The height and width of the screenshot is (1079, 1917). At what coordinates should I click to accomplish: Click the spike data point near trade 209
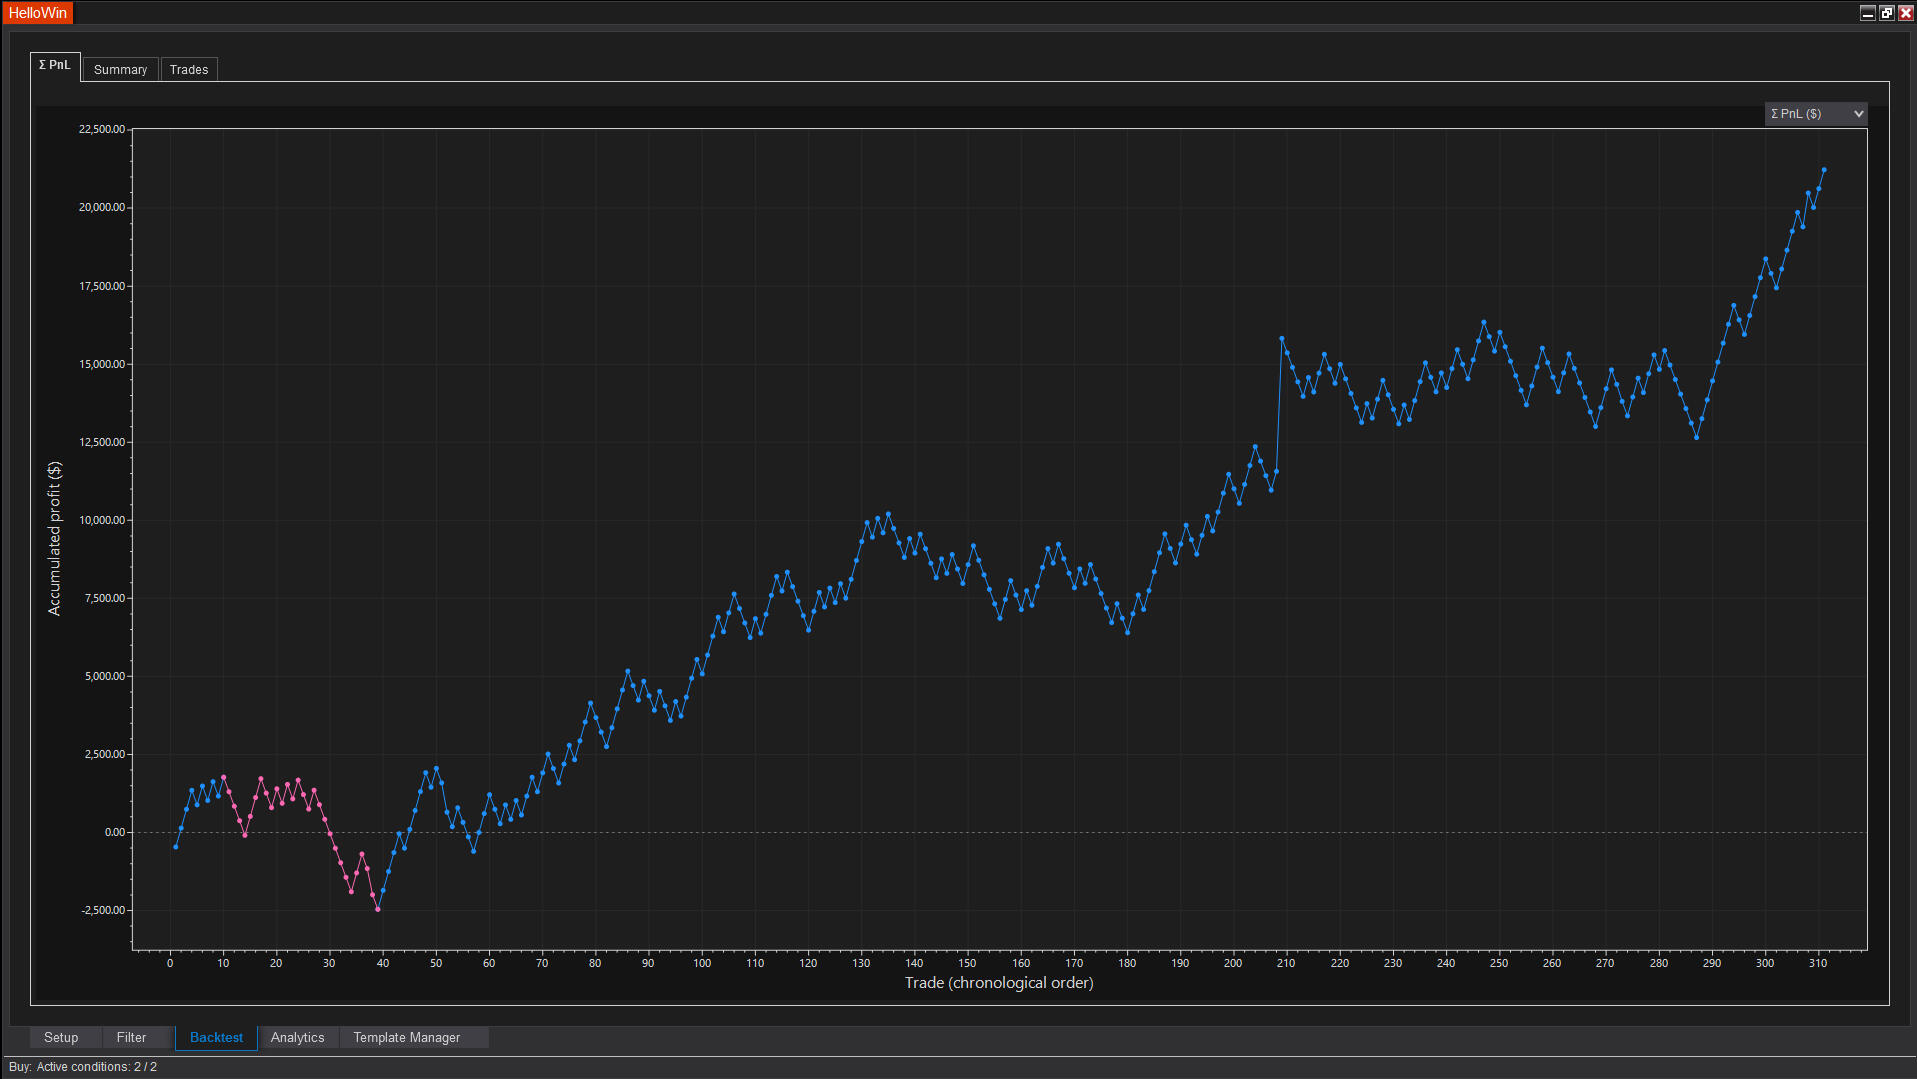click(1281, 339)
